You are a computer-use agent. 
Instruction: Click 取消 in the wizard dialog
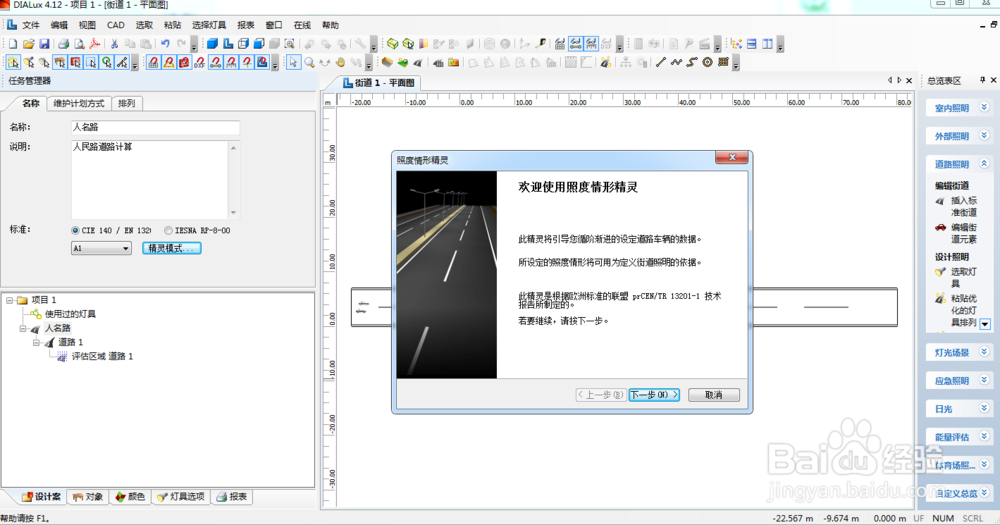(x=714, y=395)
